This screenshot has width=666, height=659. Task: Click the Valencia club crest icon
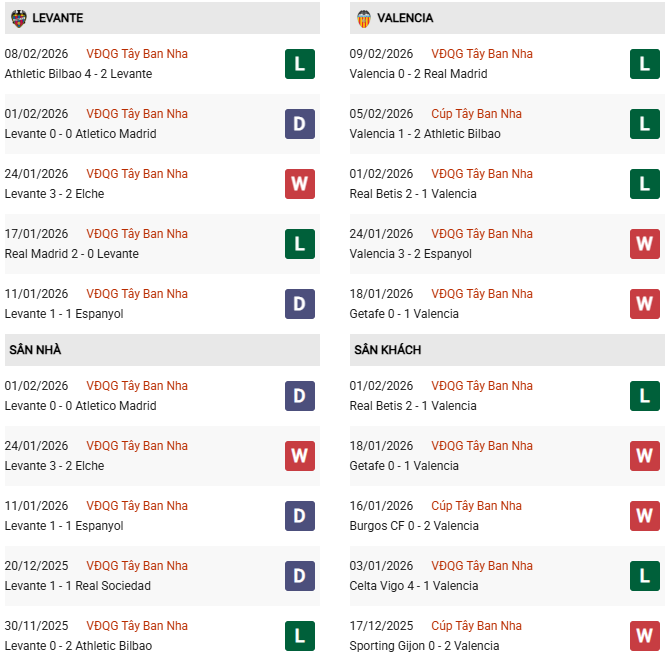pyautogui.click(x=364, y=18)
